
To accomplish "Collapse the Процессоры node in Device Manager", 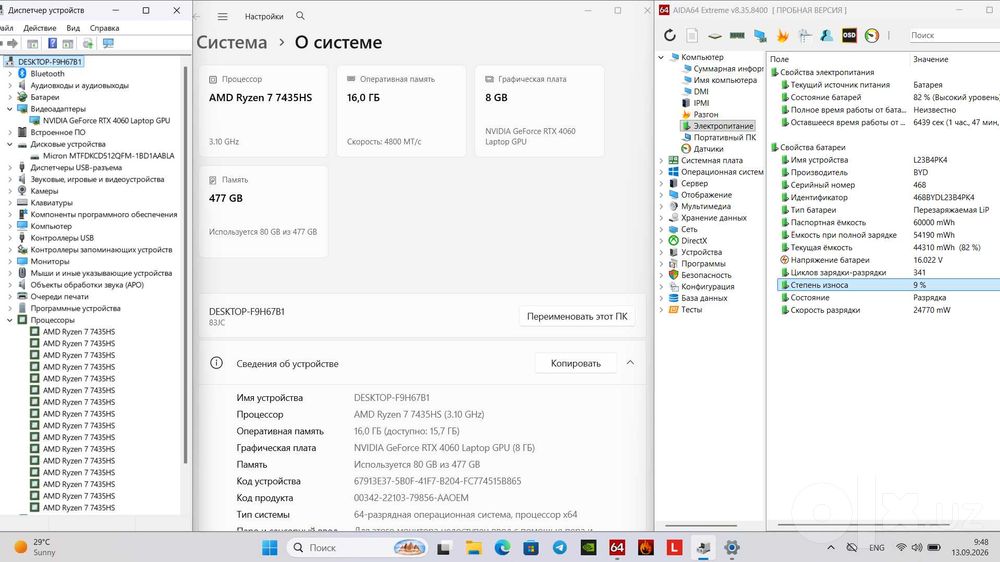I will coord(10,320).
